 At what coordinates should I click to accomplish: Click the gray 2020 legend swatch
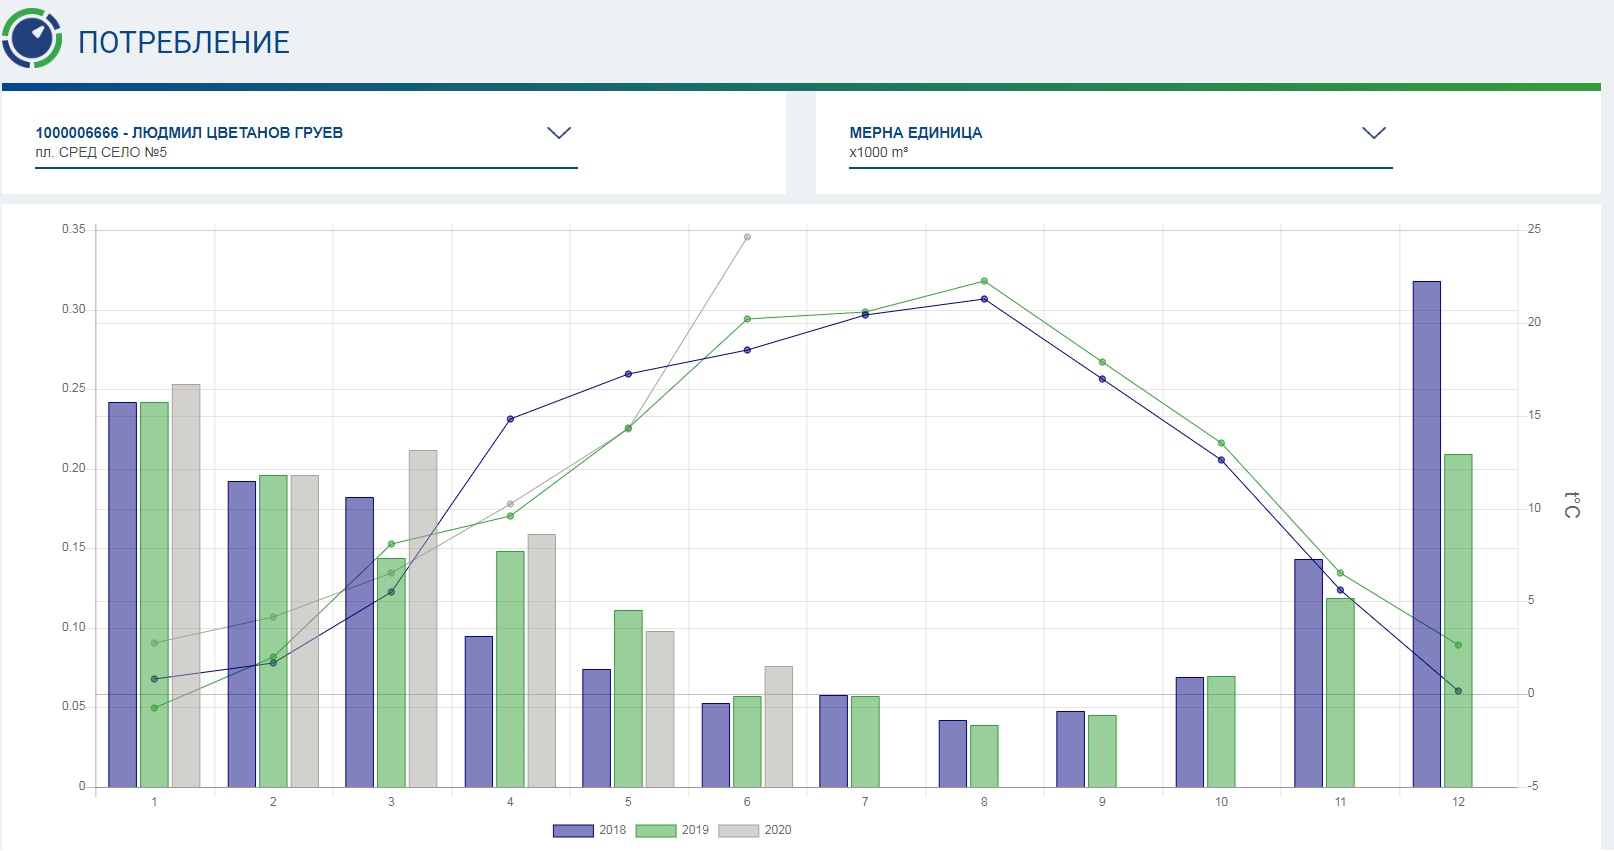pyautogui.click(x=739, y=830)
